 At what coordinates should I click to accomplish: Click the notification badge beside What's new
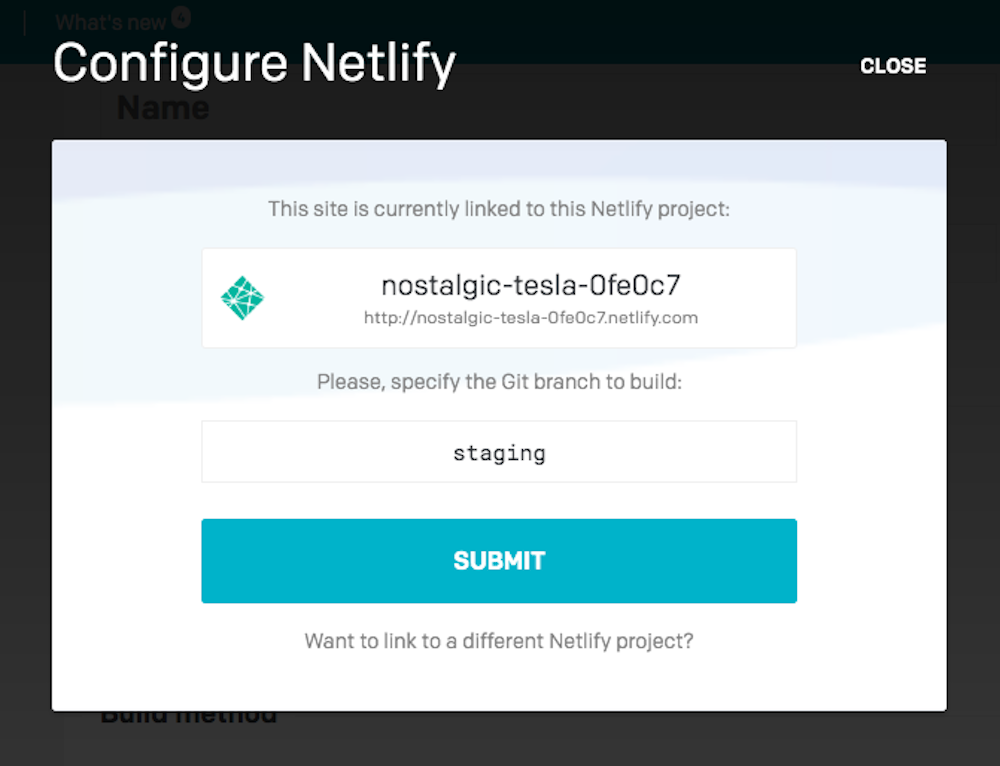[x=181, y=17]
